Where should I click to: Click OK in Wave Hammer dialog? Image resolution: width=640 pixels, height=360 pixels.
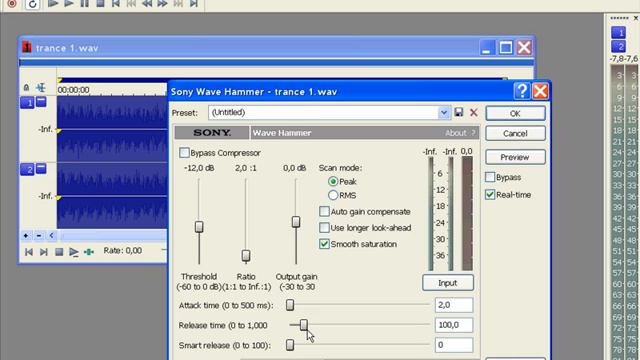coord(515,113)
